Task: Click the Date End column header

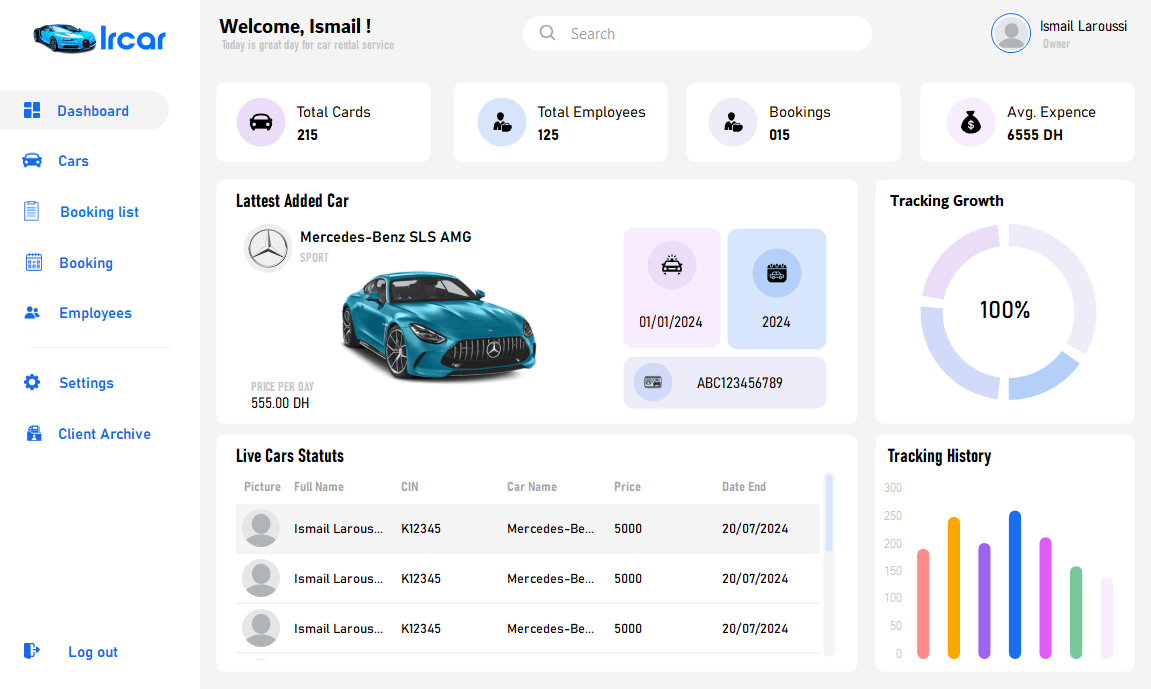Action: point(744,486)
